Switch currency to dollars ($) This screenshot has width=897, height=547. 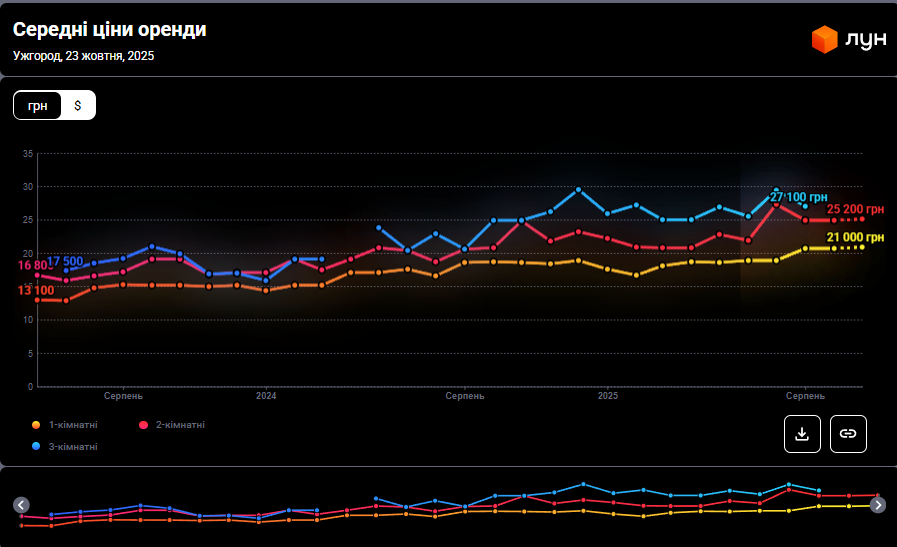(78, 105)
